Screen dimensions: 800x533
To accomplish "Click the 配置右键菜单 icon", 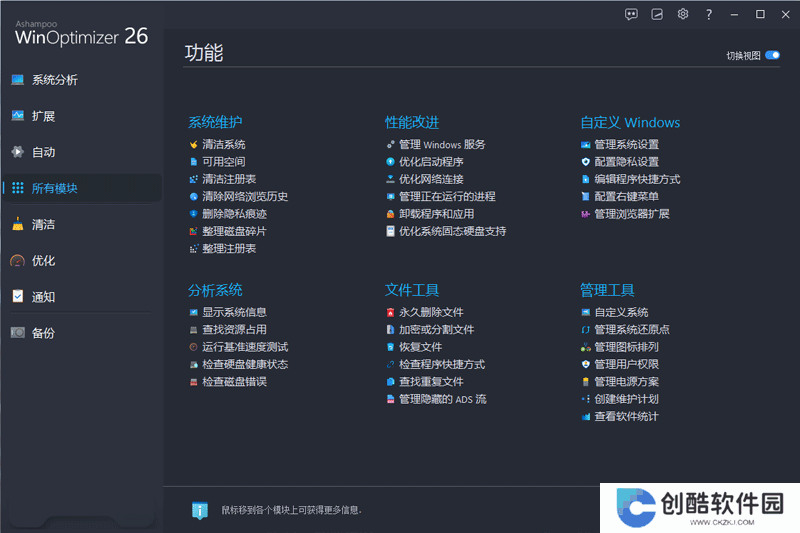I will [x=586, y=196].
